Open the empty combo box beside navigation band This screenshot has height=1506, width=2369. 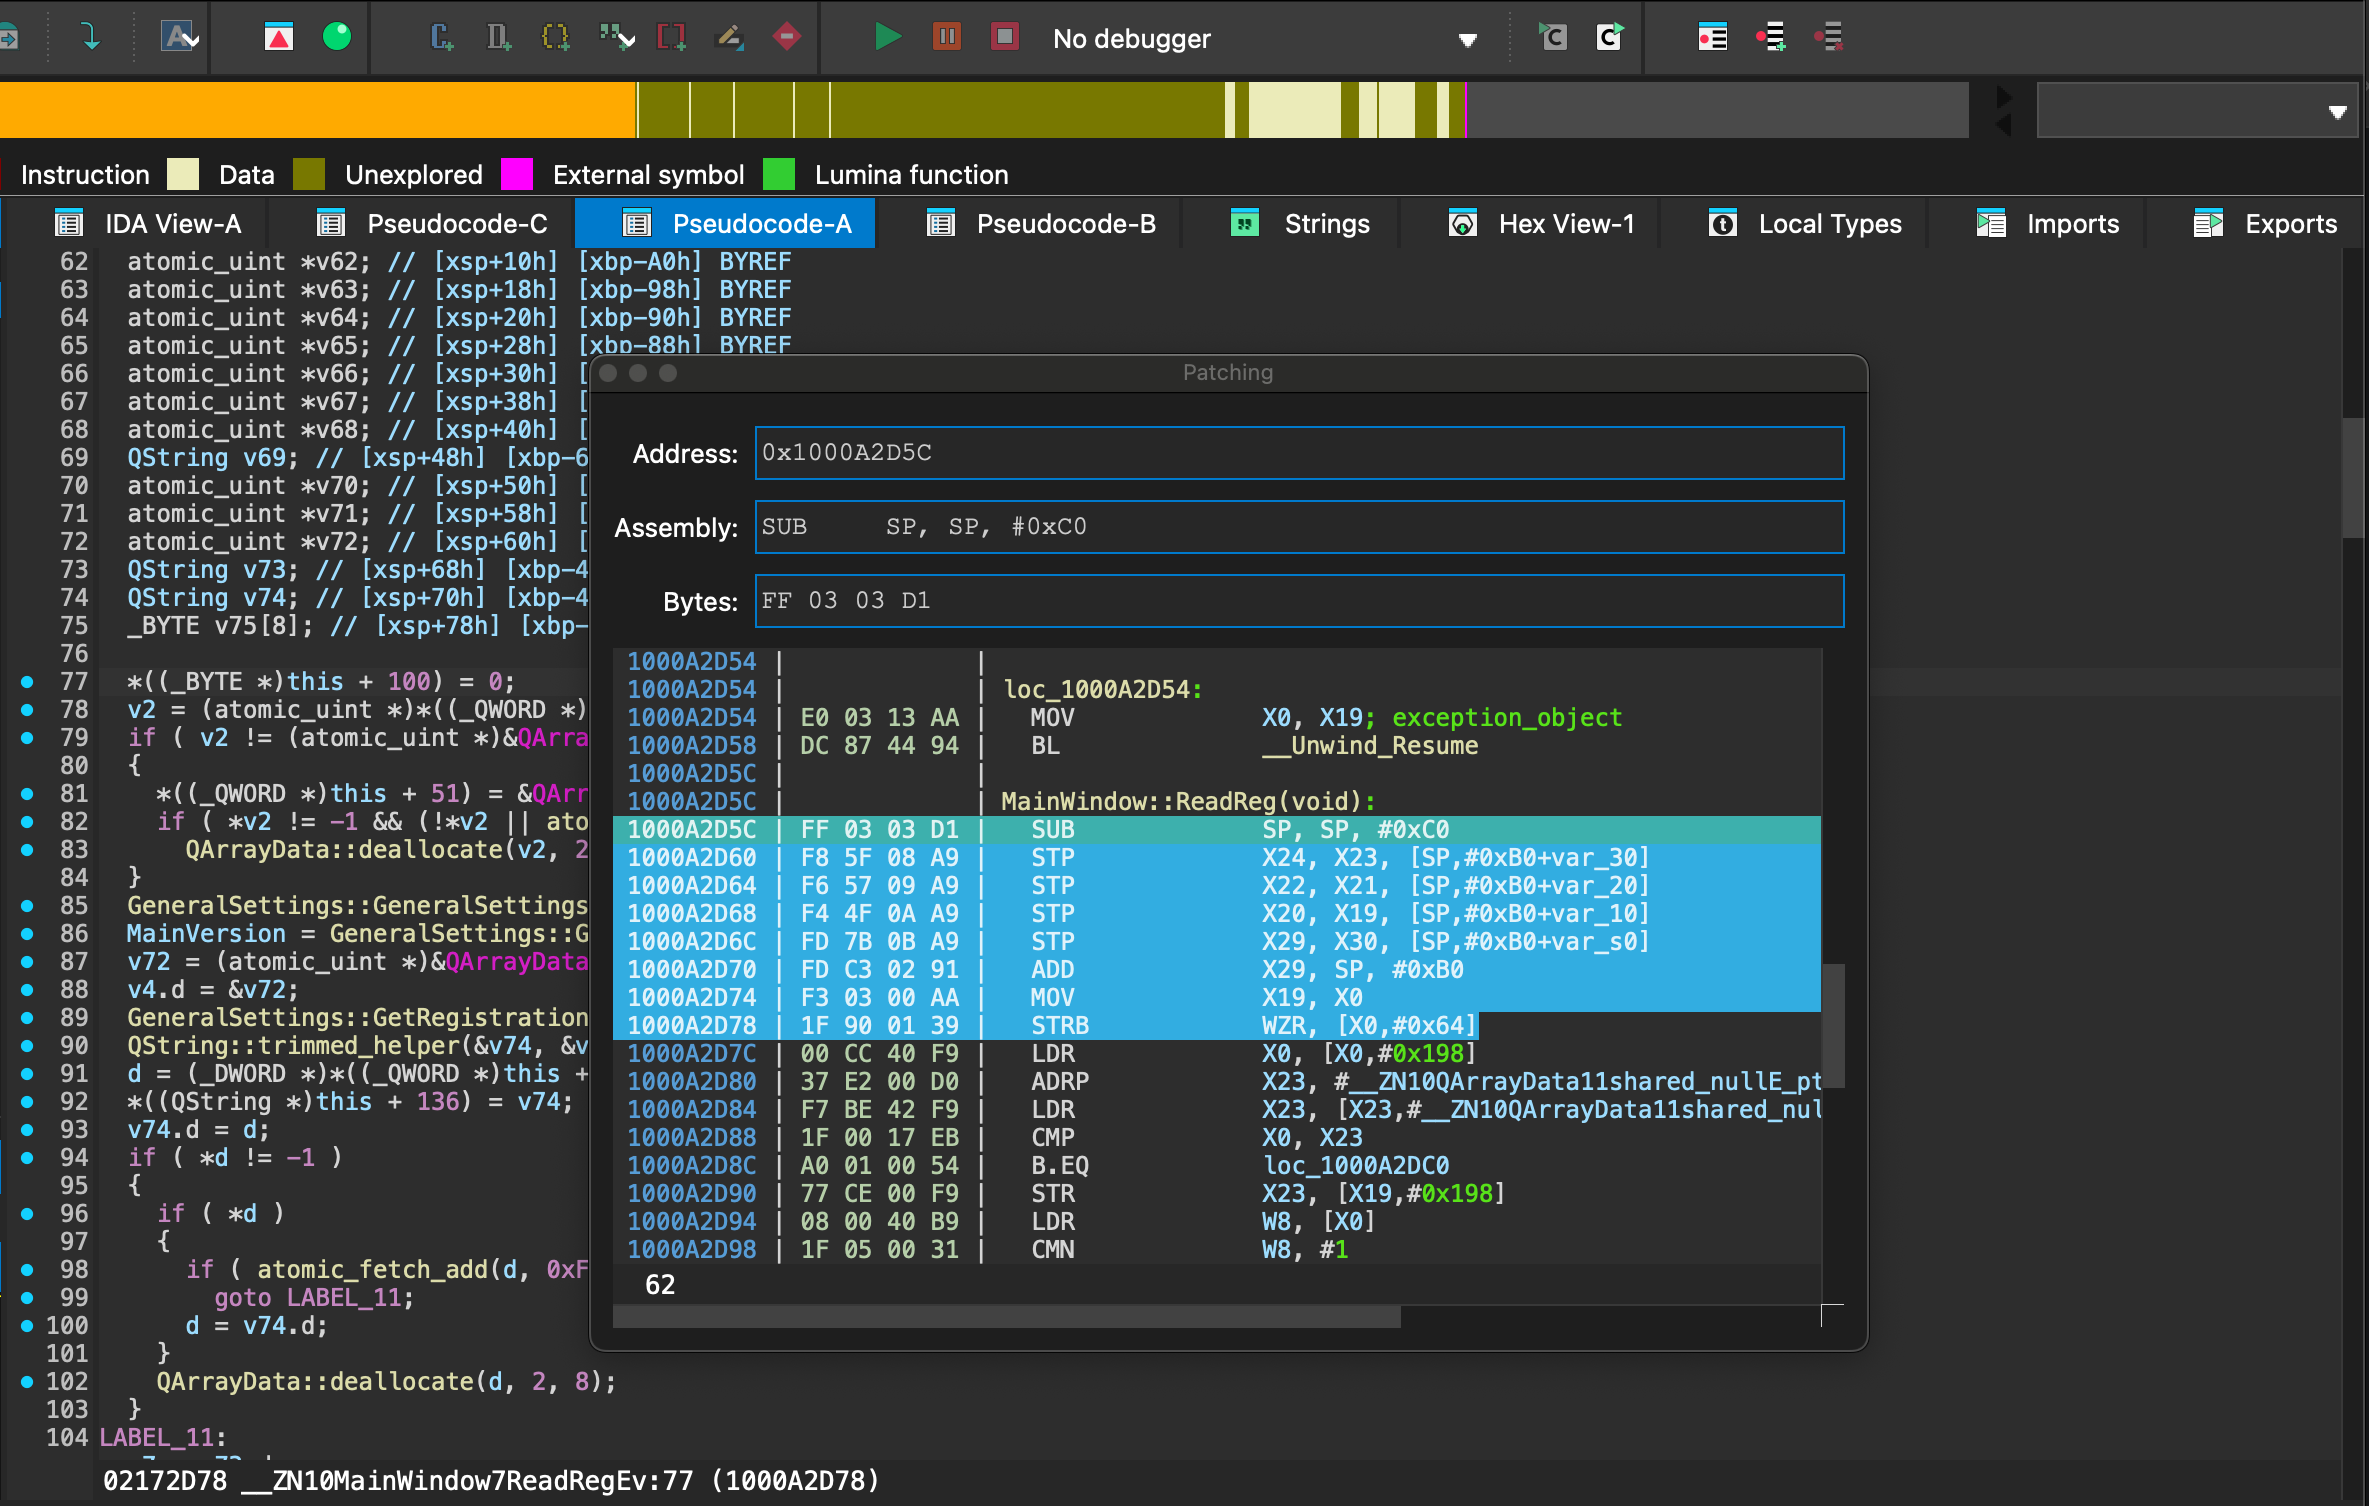(2198, 110)
